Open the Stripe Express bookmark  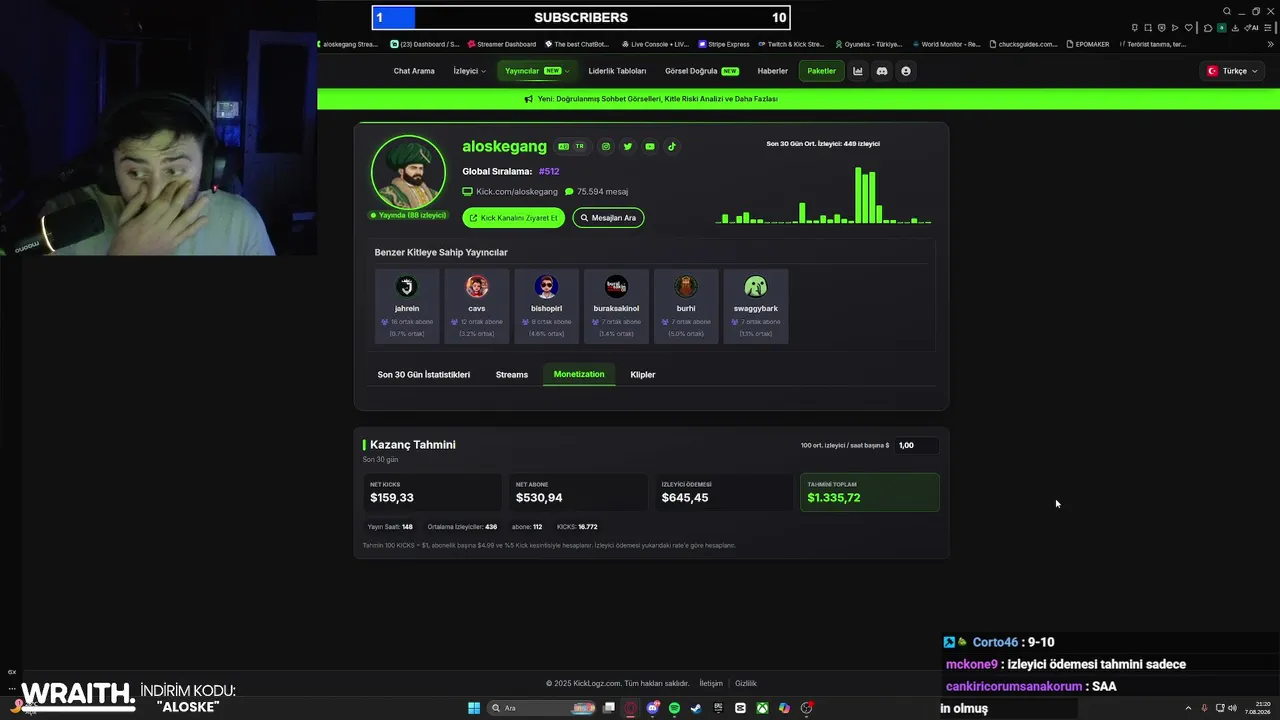pos(724,44)
